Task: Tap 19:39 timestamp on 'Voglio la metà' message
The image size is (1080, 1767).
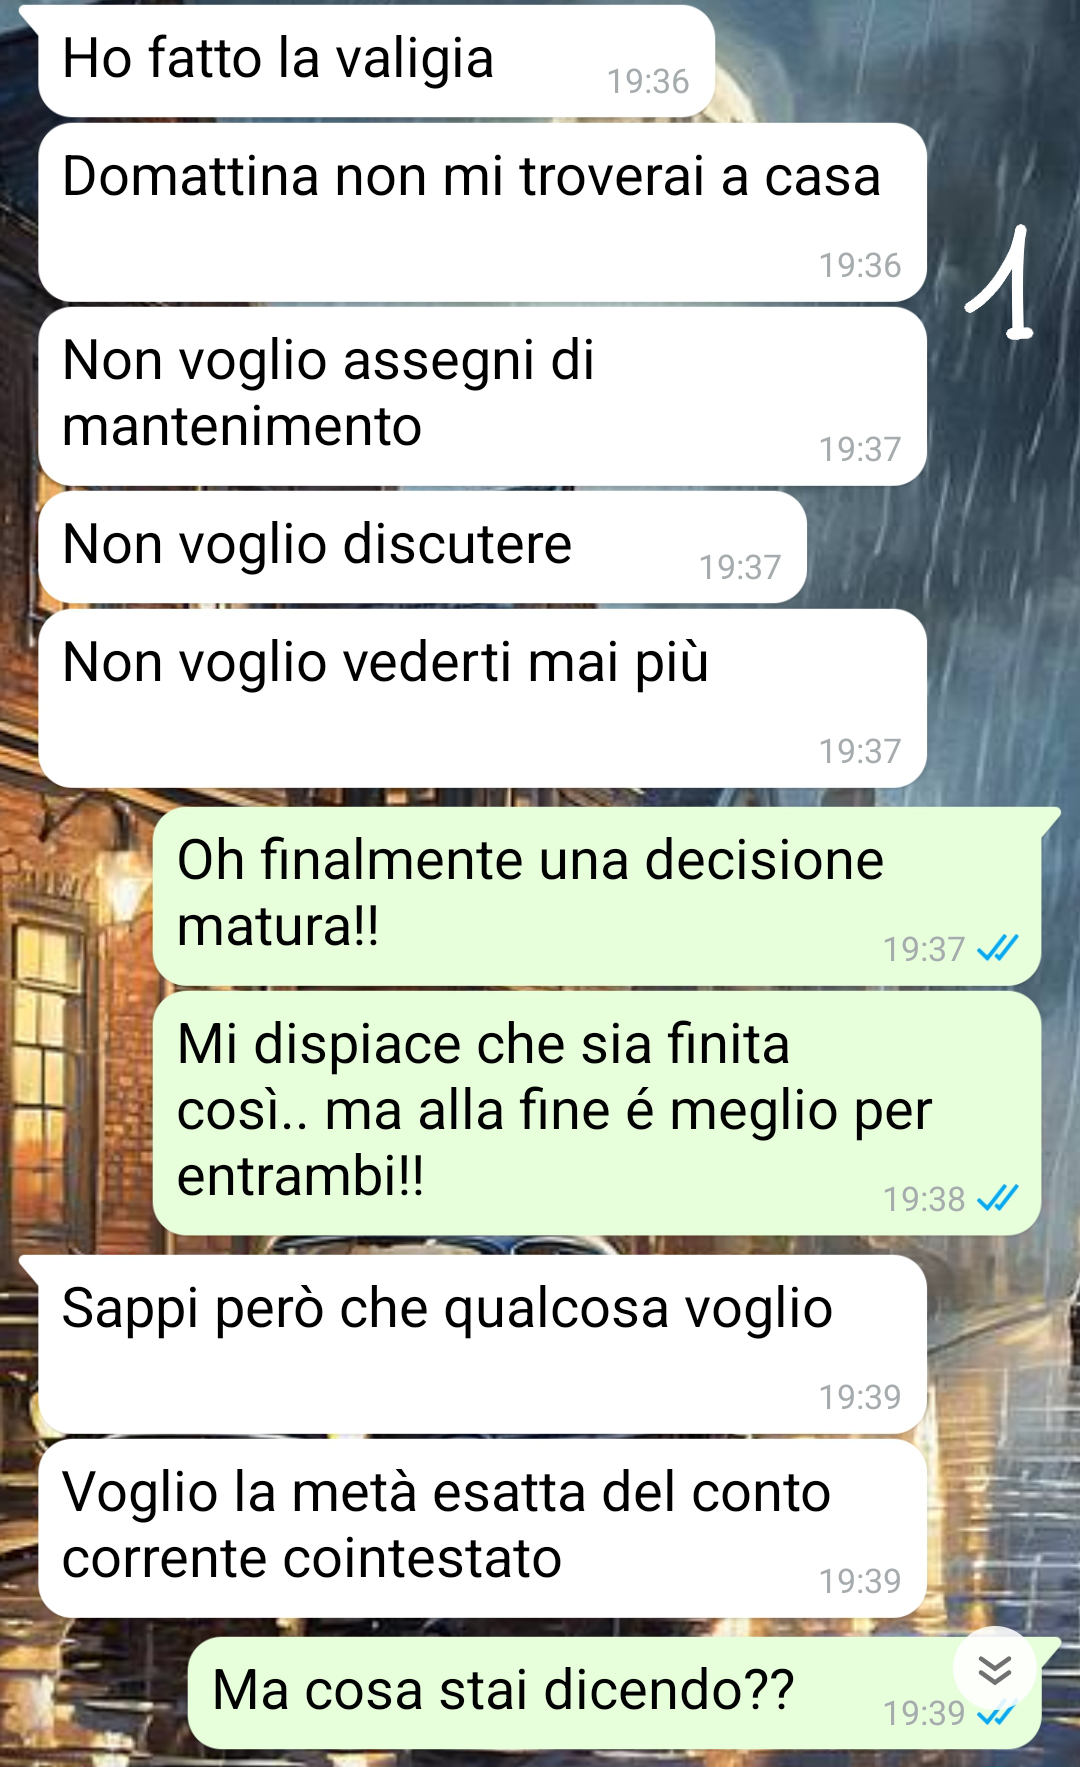Action: click(x=860, y=1581)
